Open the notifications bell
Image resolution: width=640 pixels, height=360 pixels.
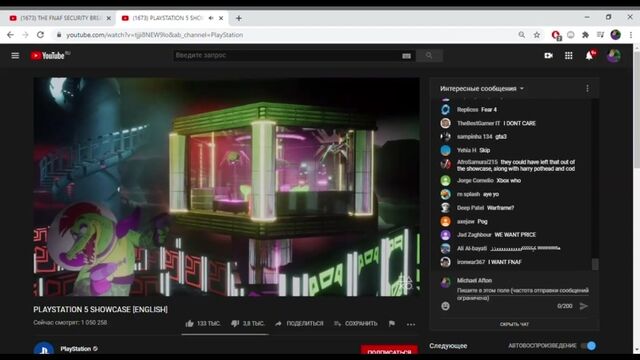point(589,56)
